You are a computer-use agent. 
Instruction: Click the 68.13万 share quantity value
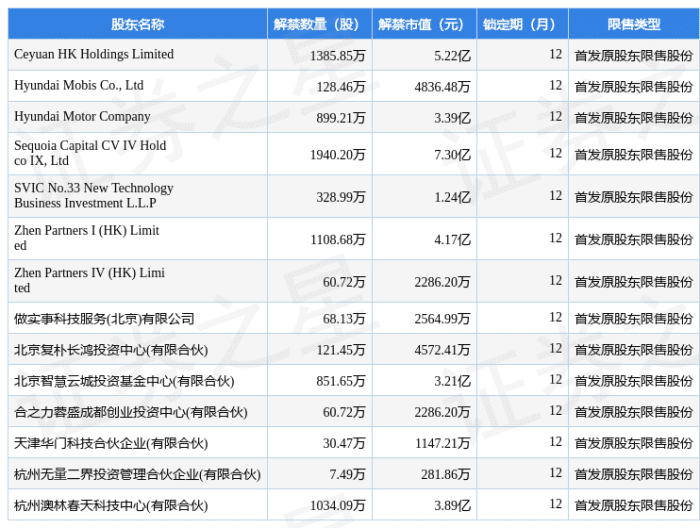click(x=344, y=319)
